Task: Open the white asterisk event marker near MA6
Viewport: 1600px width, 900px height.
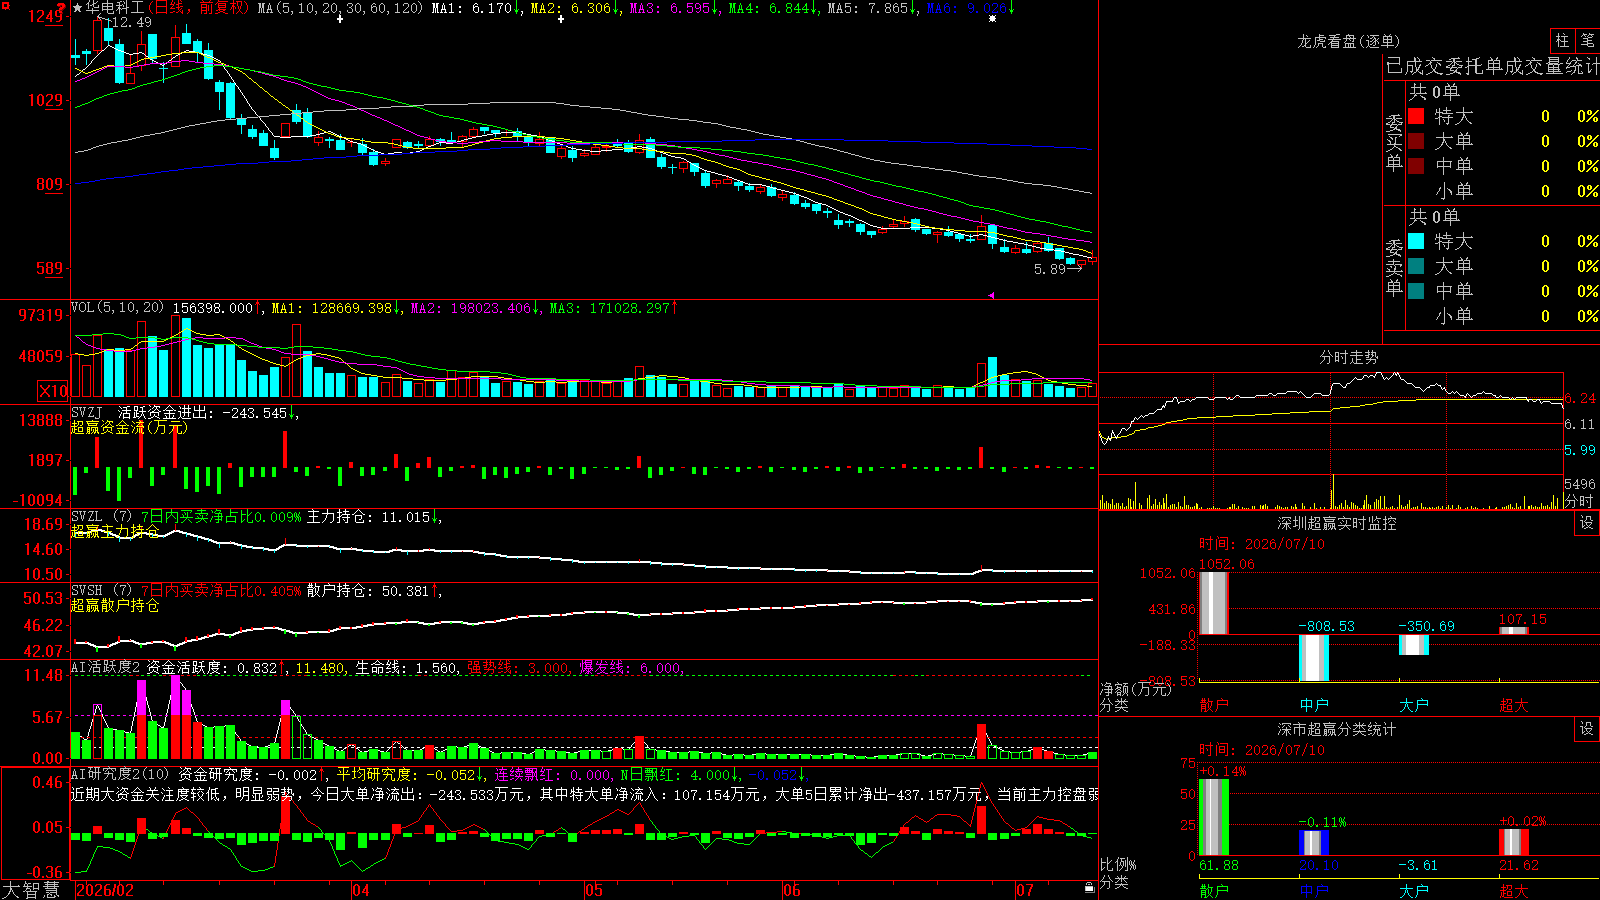Action: coord(992,19)
